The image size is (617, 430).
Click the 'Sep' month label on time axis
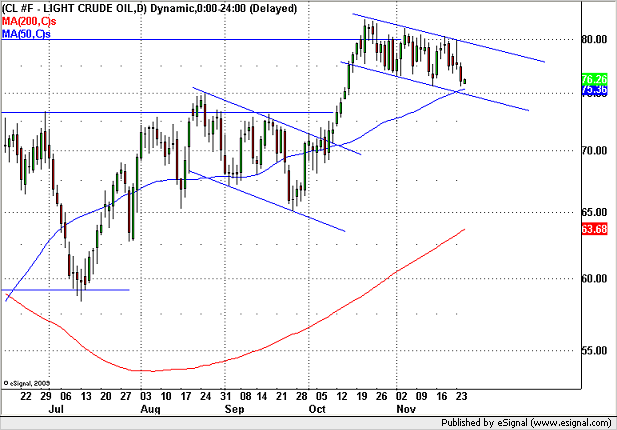tap(234, 409)
